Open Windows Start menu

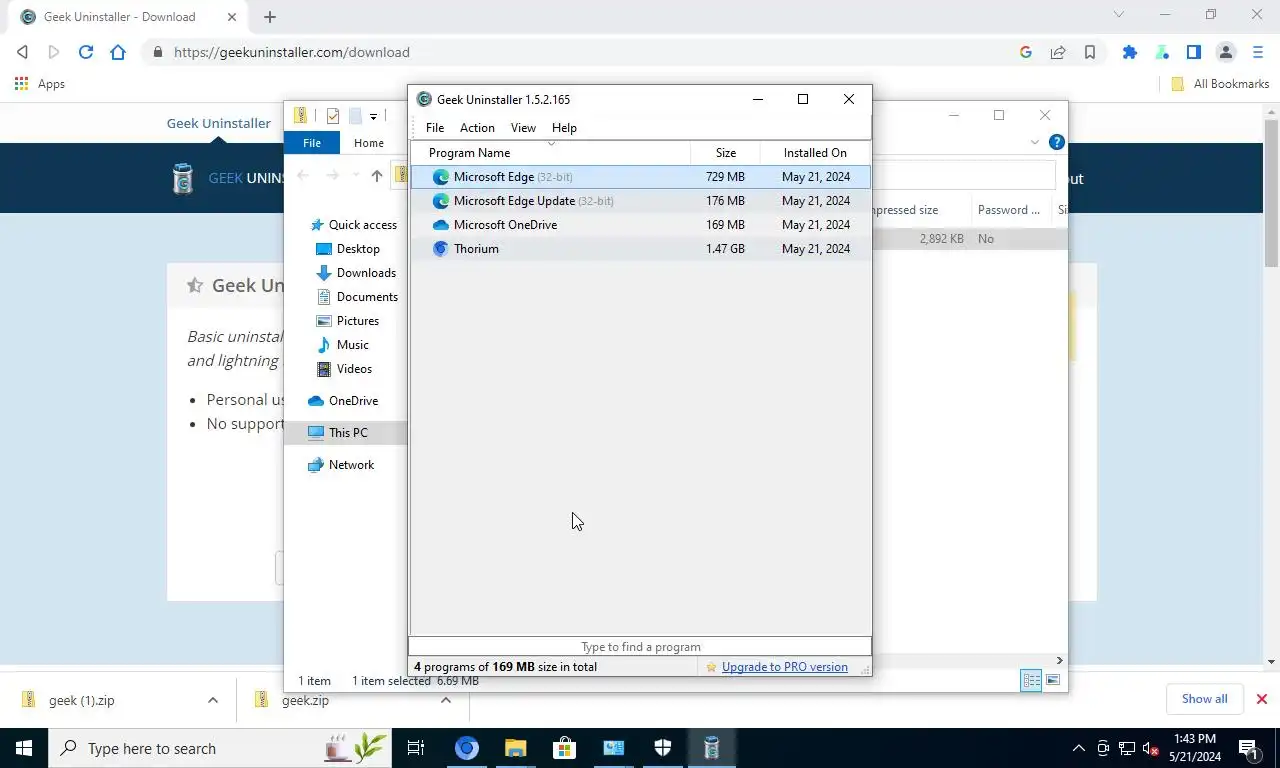(x=24, y=748)
